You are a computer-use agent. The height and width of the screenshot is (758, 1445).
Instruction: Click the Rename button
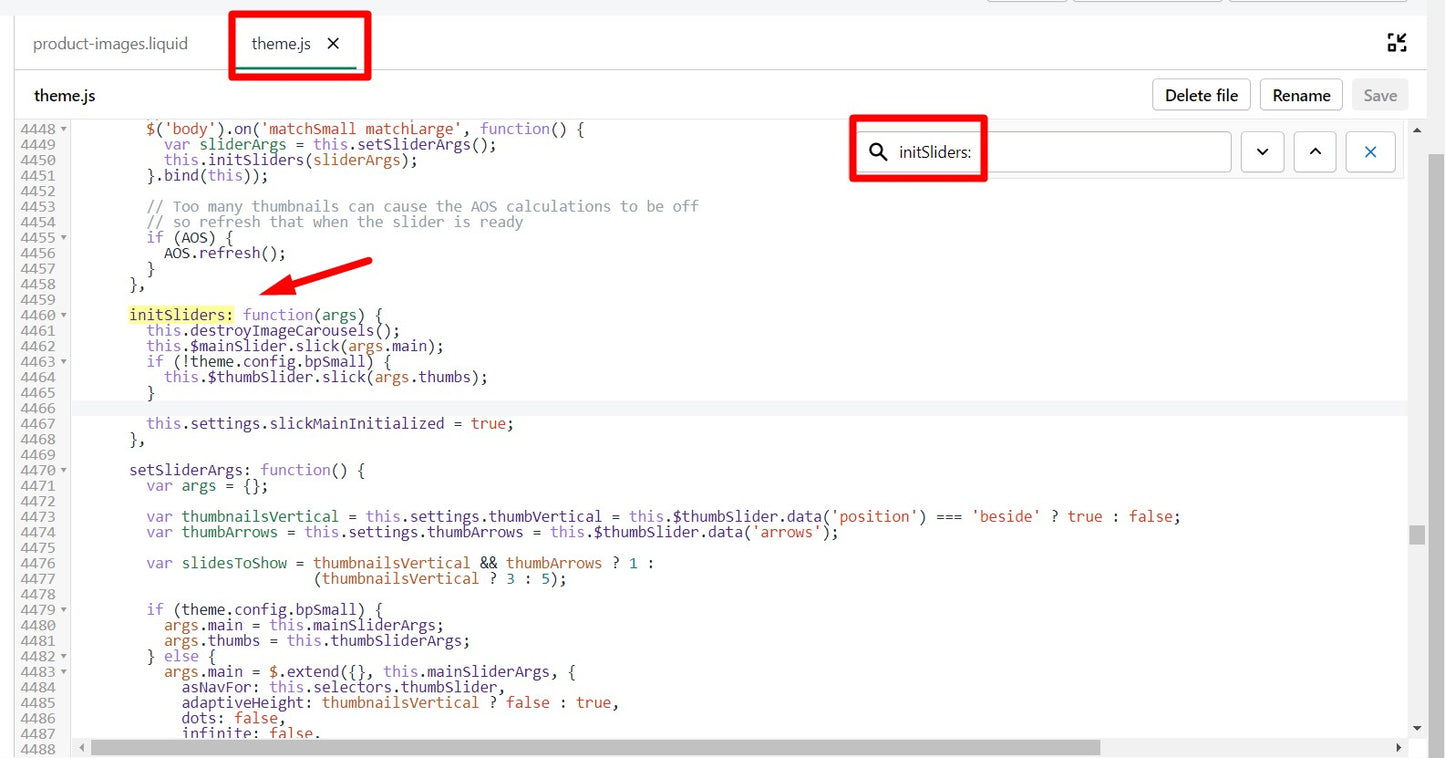pyautogui.click(x=1301, y=96)
